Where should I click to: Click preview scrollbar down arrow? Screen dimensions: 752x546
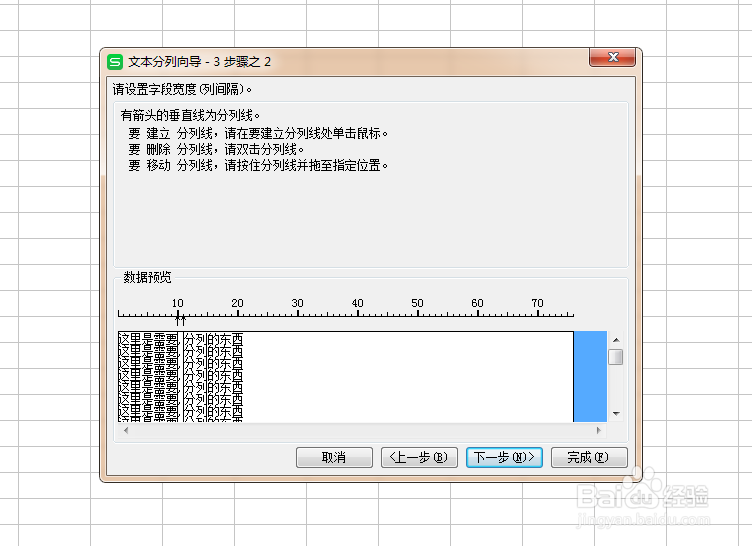(616, 414)
